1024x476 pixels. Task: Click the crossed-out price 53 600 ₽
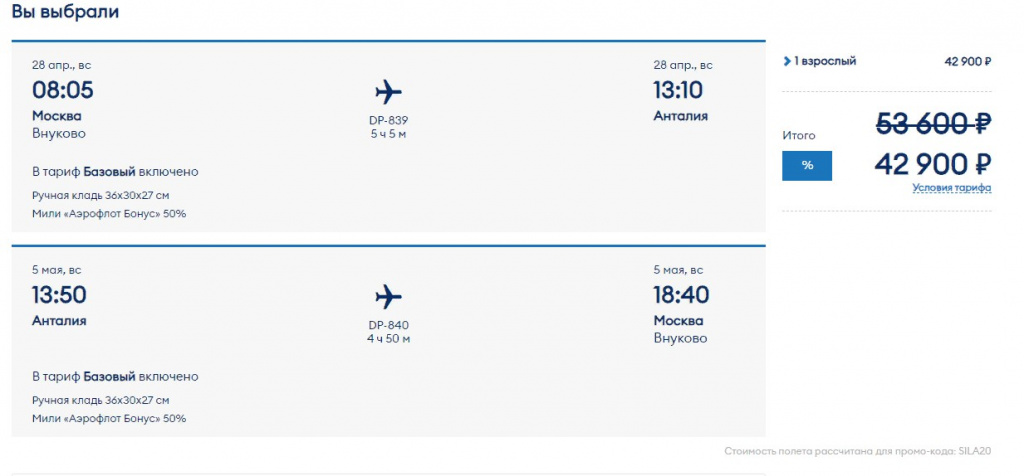(933, 124)
